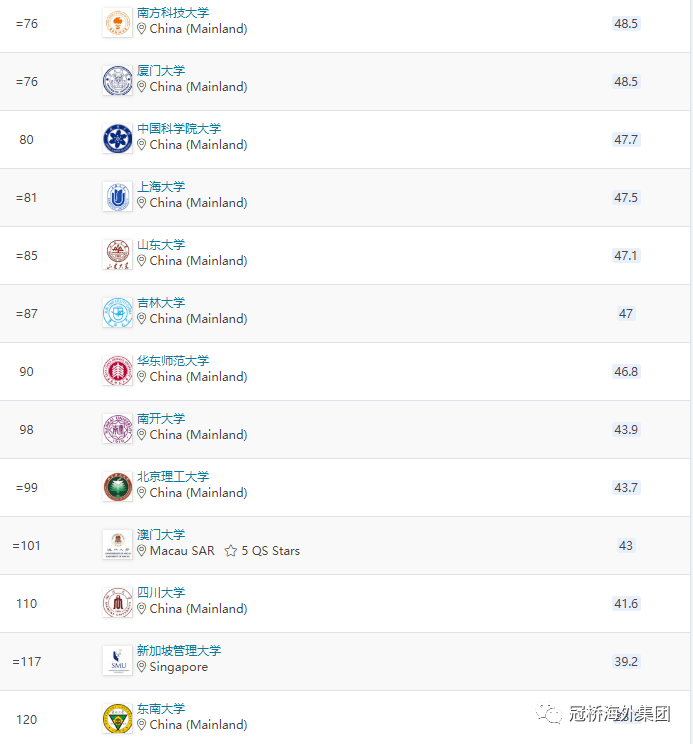Click the 华东师范大学 red emblem icon

(x=118, y=371)
